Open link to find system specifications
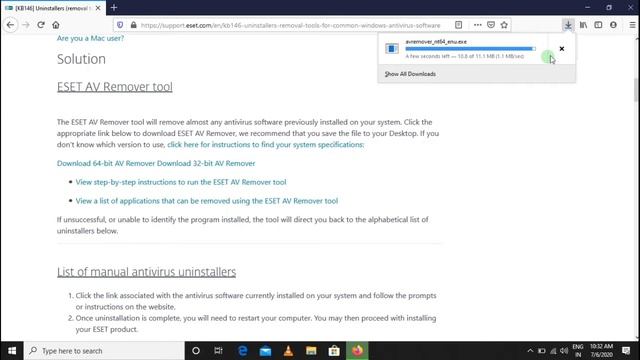The height and width of the screenshot is (360, 640). tap(265, 144)
